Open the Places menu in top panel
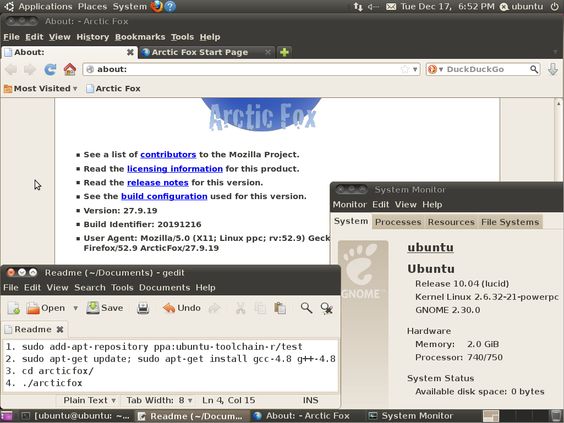 coord(92,6)
